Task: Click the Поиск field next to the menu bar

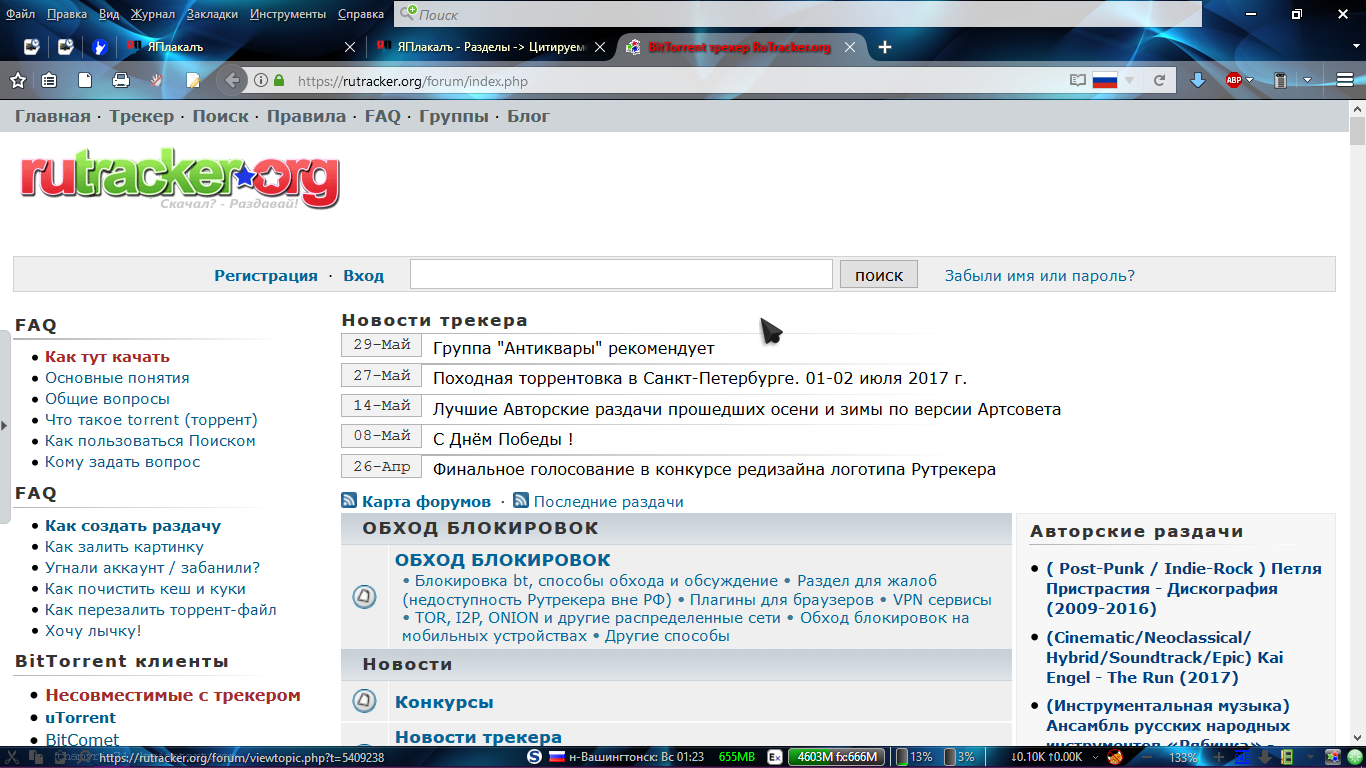Action: click(798, 15)
